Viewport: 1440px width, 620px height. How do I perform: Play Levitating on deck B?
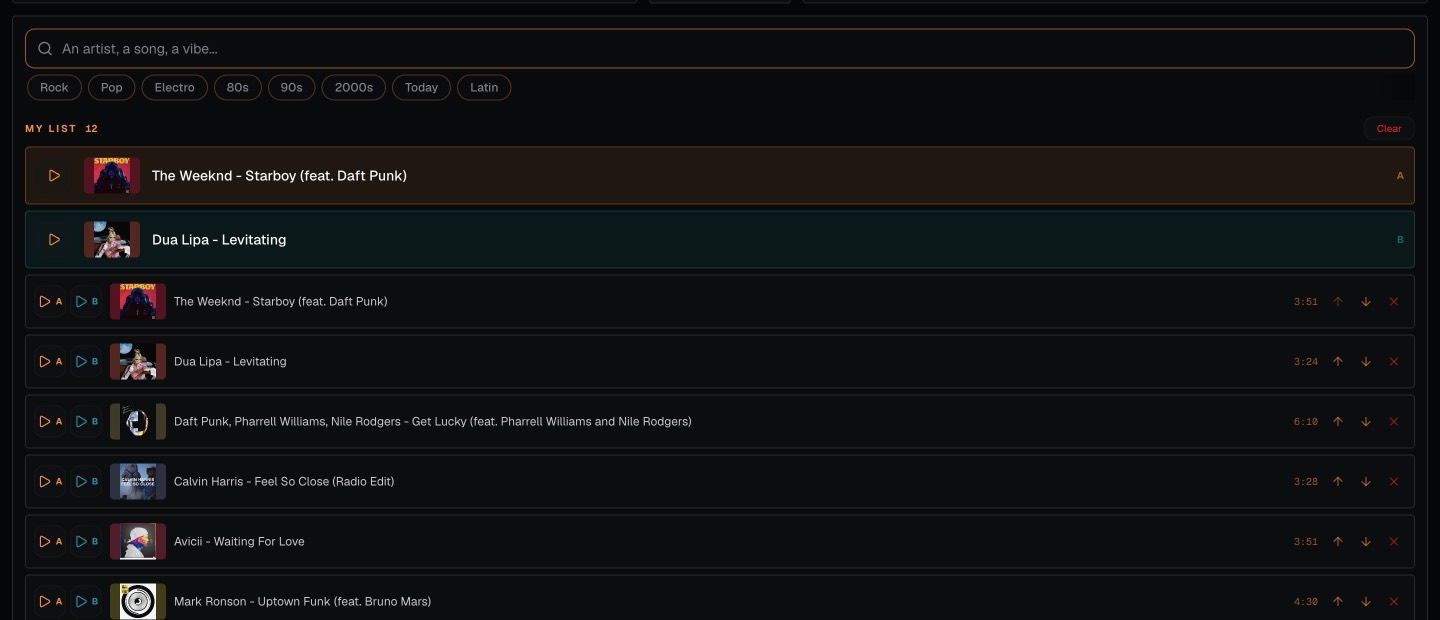(x=54, y=240)
